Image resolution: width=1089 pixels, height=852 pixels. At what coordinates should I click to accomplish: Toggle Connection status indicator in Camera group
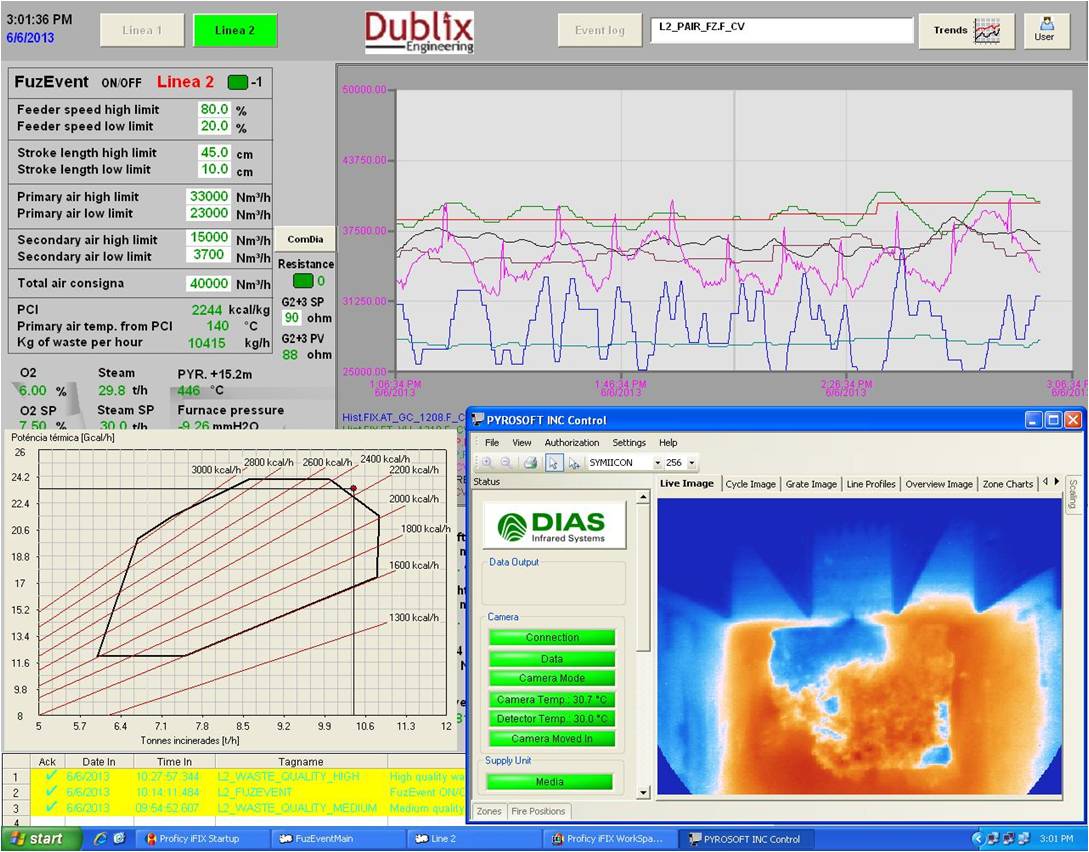tap(552, 637)
